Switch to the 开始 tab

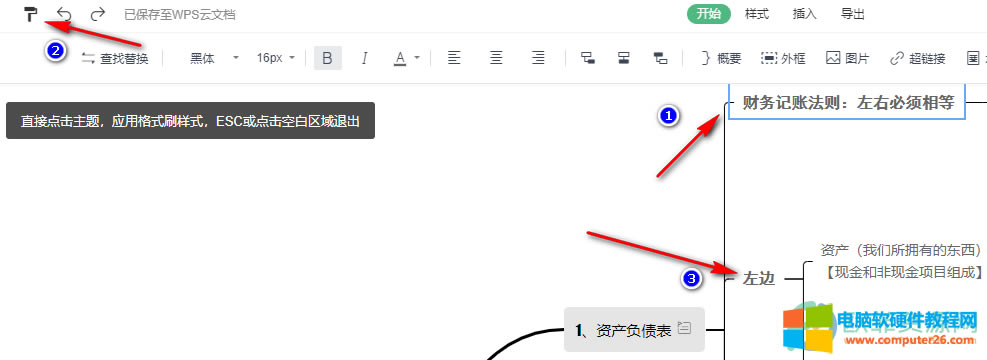(709, 14)
